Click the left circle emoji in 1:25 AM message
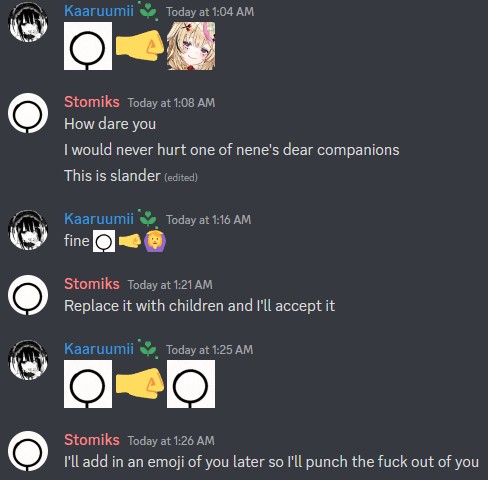The image size is (488, 480). (x=88, y=384)
